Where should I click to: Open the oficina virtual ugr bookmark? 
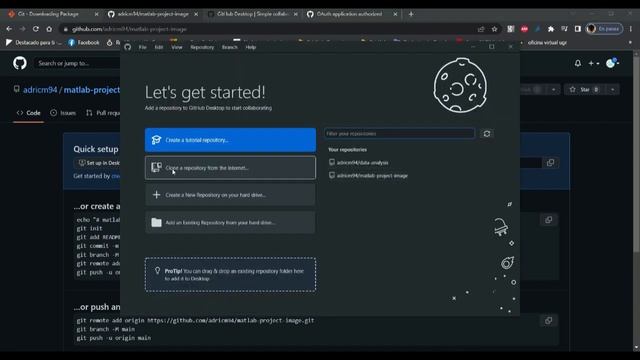tap(547, 42)
